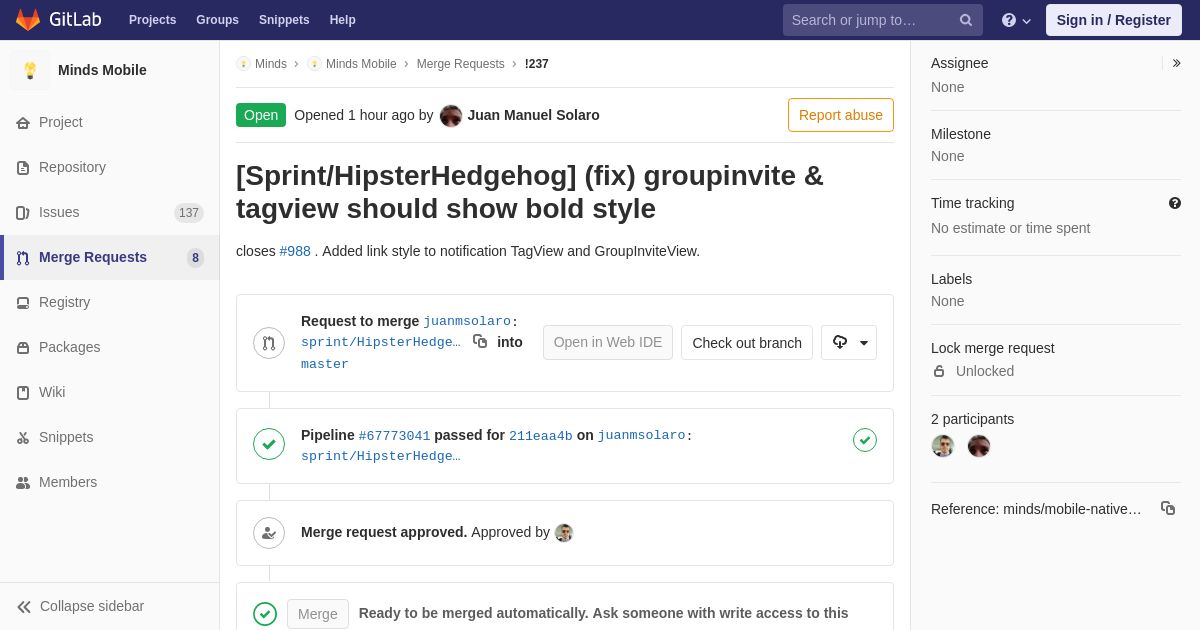The width and height of the screenshot is (1200, 630).
Task: Open Registry in sidebar
Action: [x=110, y=302]
